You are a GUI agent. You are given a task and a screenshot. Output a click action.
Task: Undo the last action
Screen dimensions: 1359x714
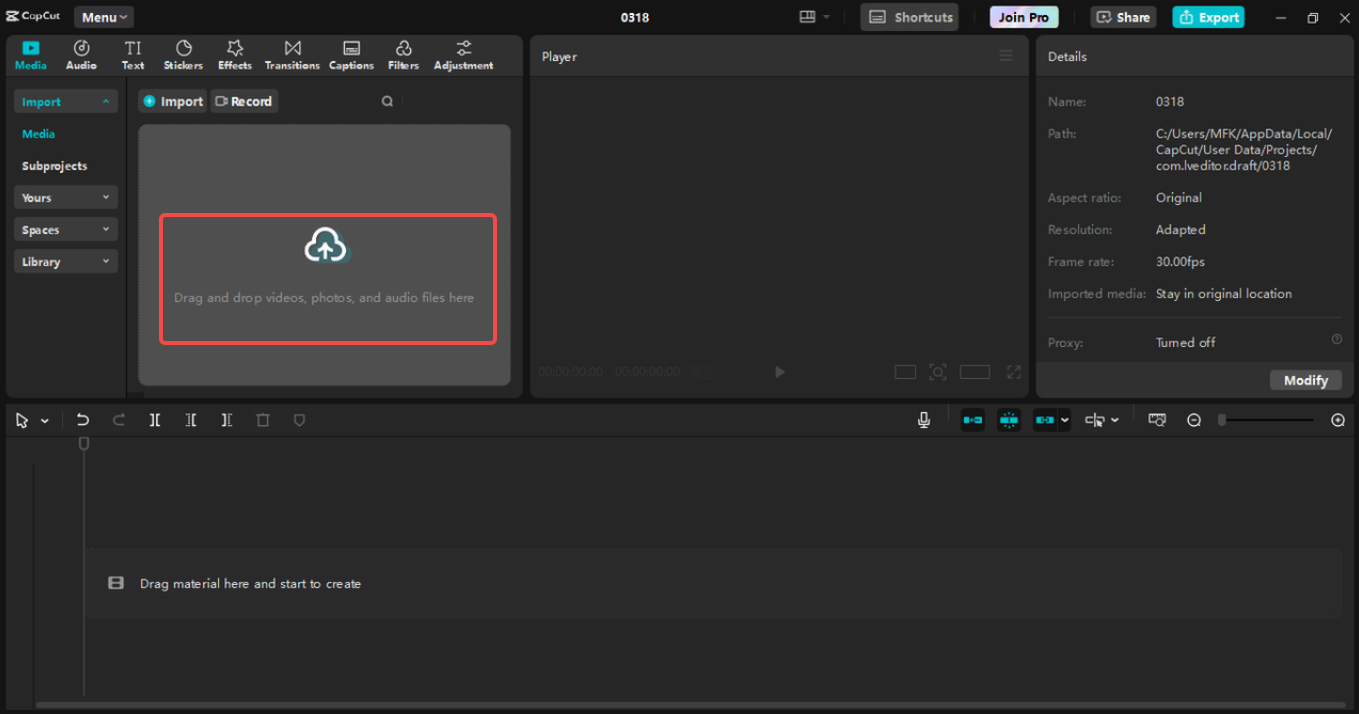click(x=83, y=421)
